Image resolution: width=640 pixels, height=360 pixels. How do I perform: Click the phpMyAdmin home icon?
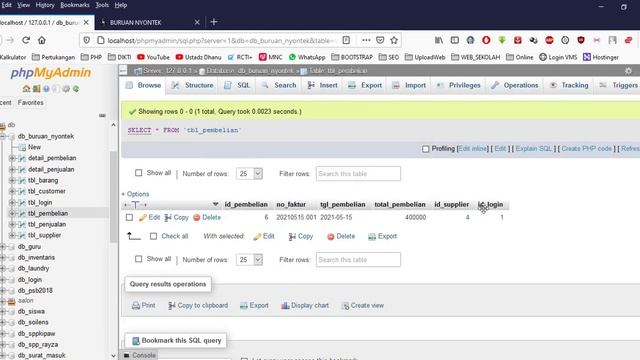point(27,89)
